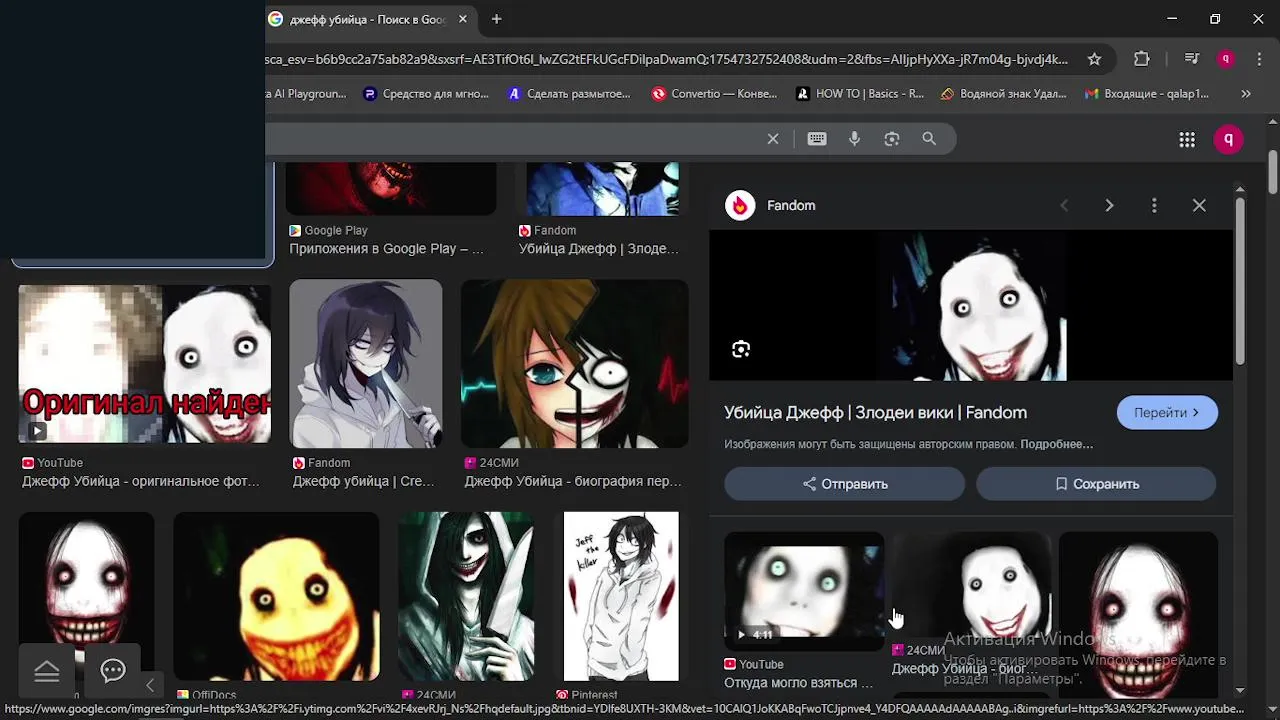
Task: Open the Подробнее copyright link
Action: [1056, 444]
